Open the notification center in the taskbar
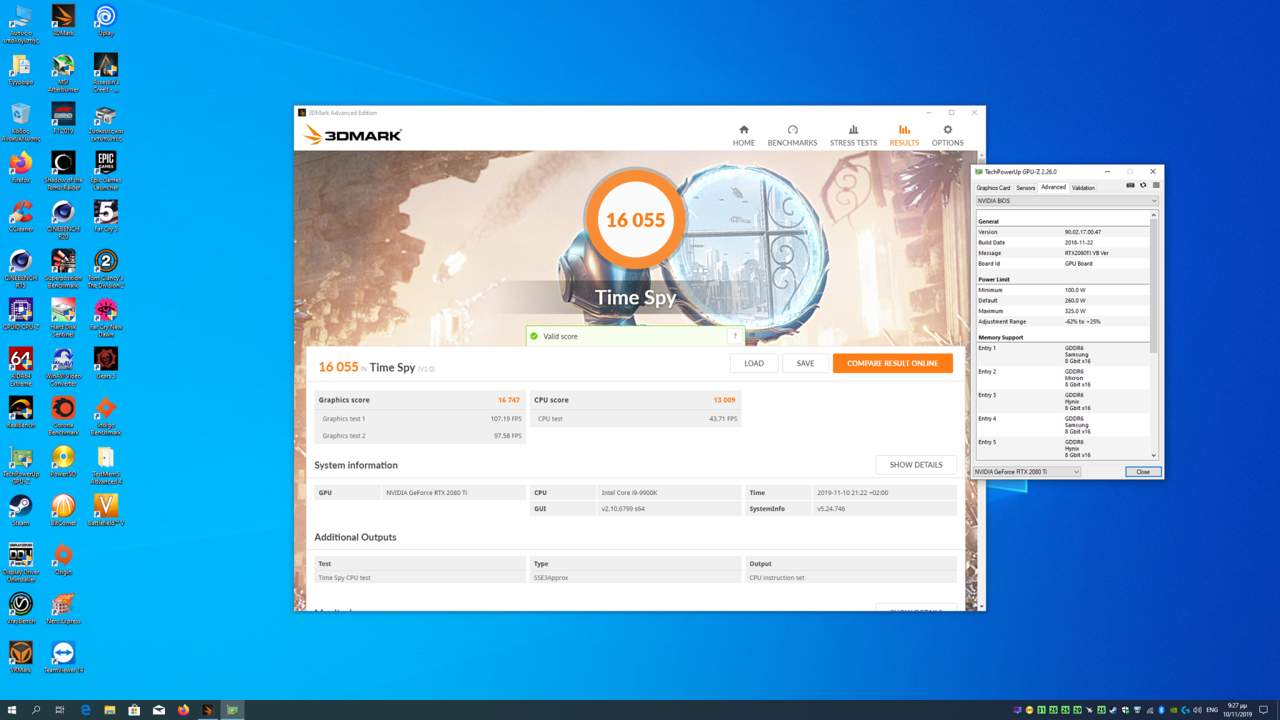Screen dimensions: 1280x720 point(1264,710)
